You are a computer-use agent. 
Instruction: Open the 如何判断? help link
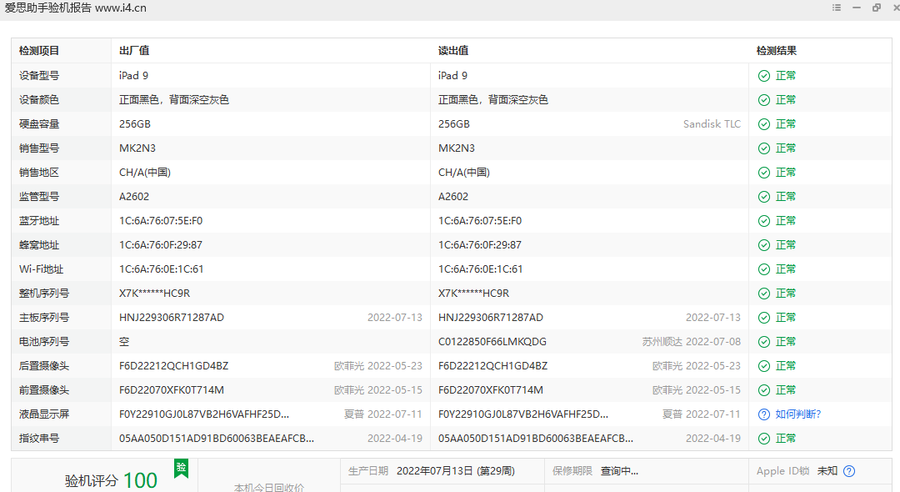point(797,414)
